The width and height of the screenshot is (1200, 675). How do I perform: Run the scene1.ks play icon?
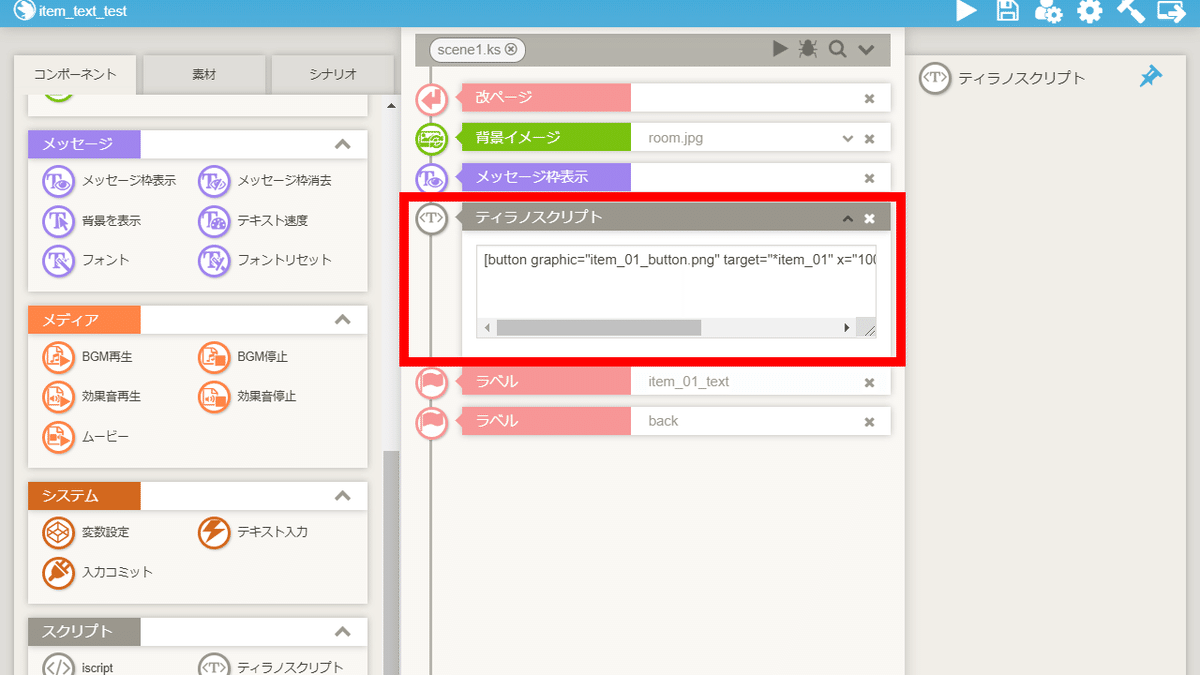(780, 49)
